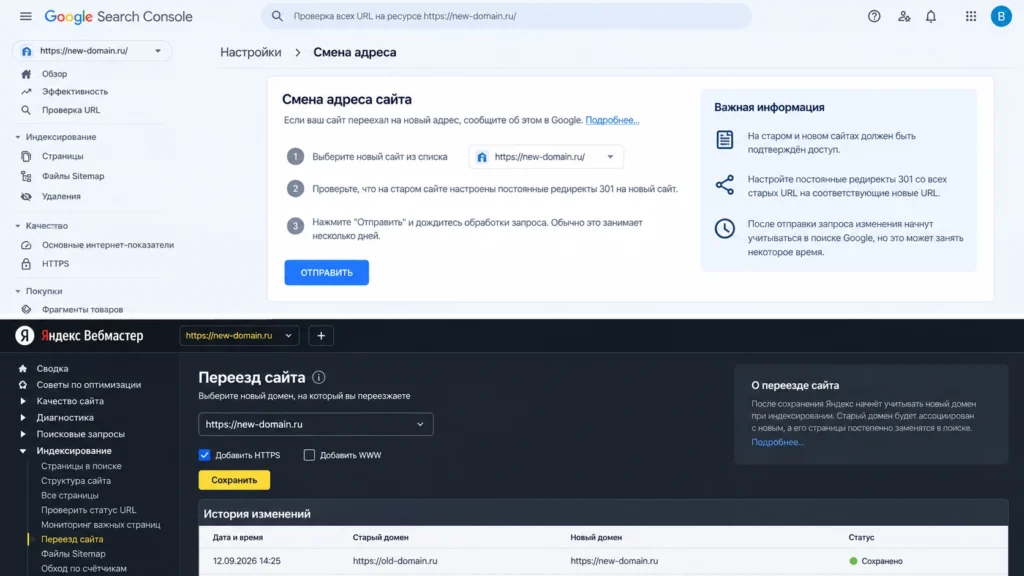Uncheck the Добавить HTTPS checkbox

point(204,455)
